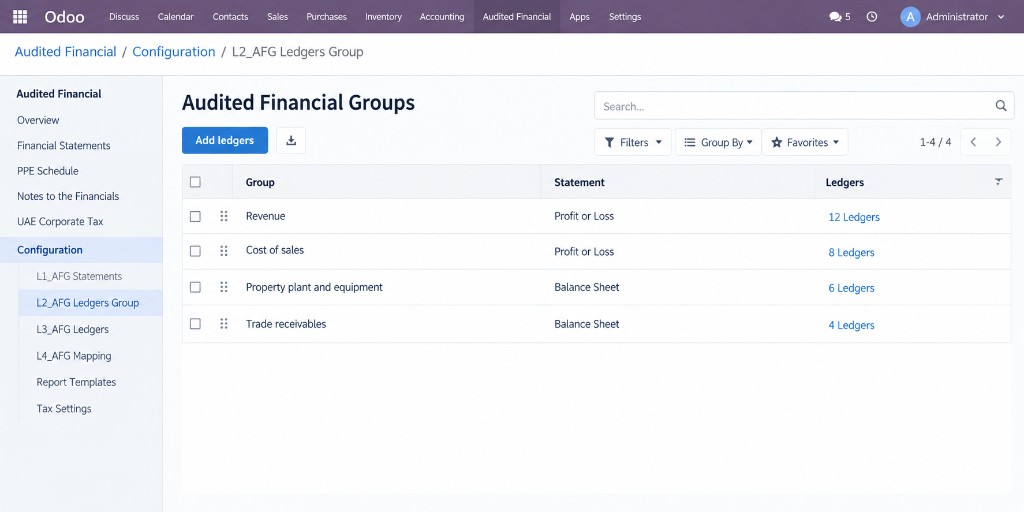The width and height of the screenshot is (1024, 512).
Task: Open the Favorites dropdown
Action: (x=805, y=142)
